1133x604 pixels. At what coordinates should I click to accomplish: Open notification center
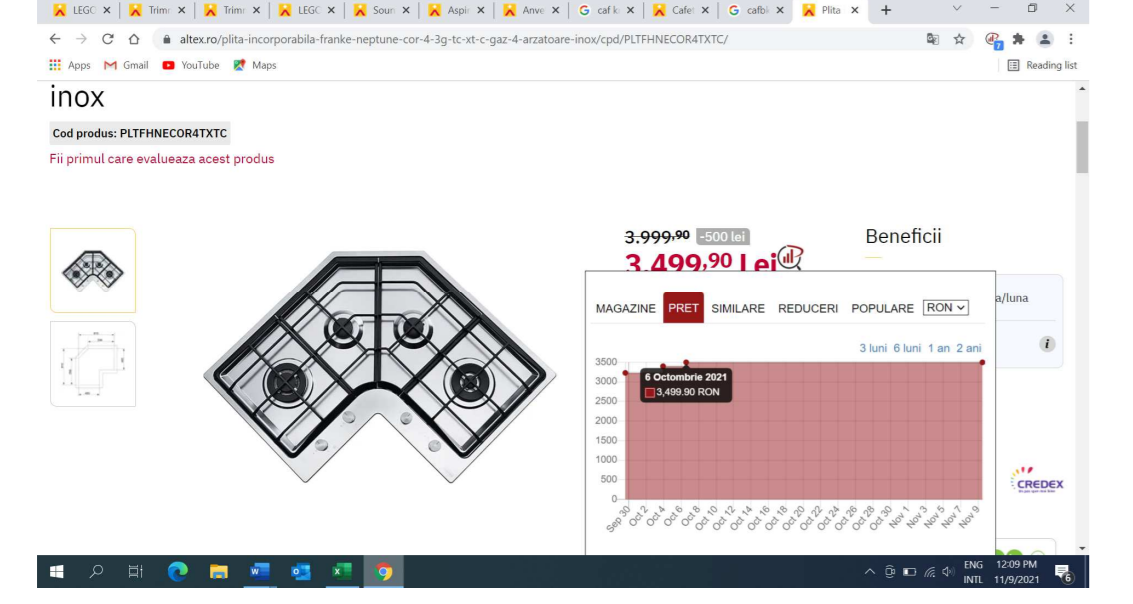[1063, 573]
